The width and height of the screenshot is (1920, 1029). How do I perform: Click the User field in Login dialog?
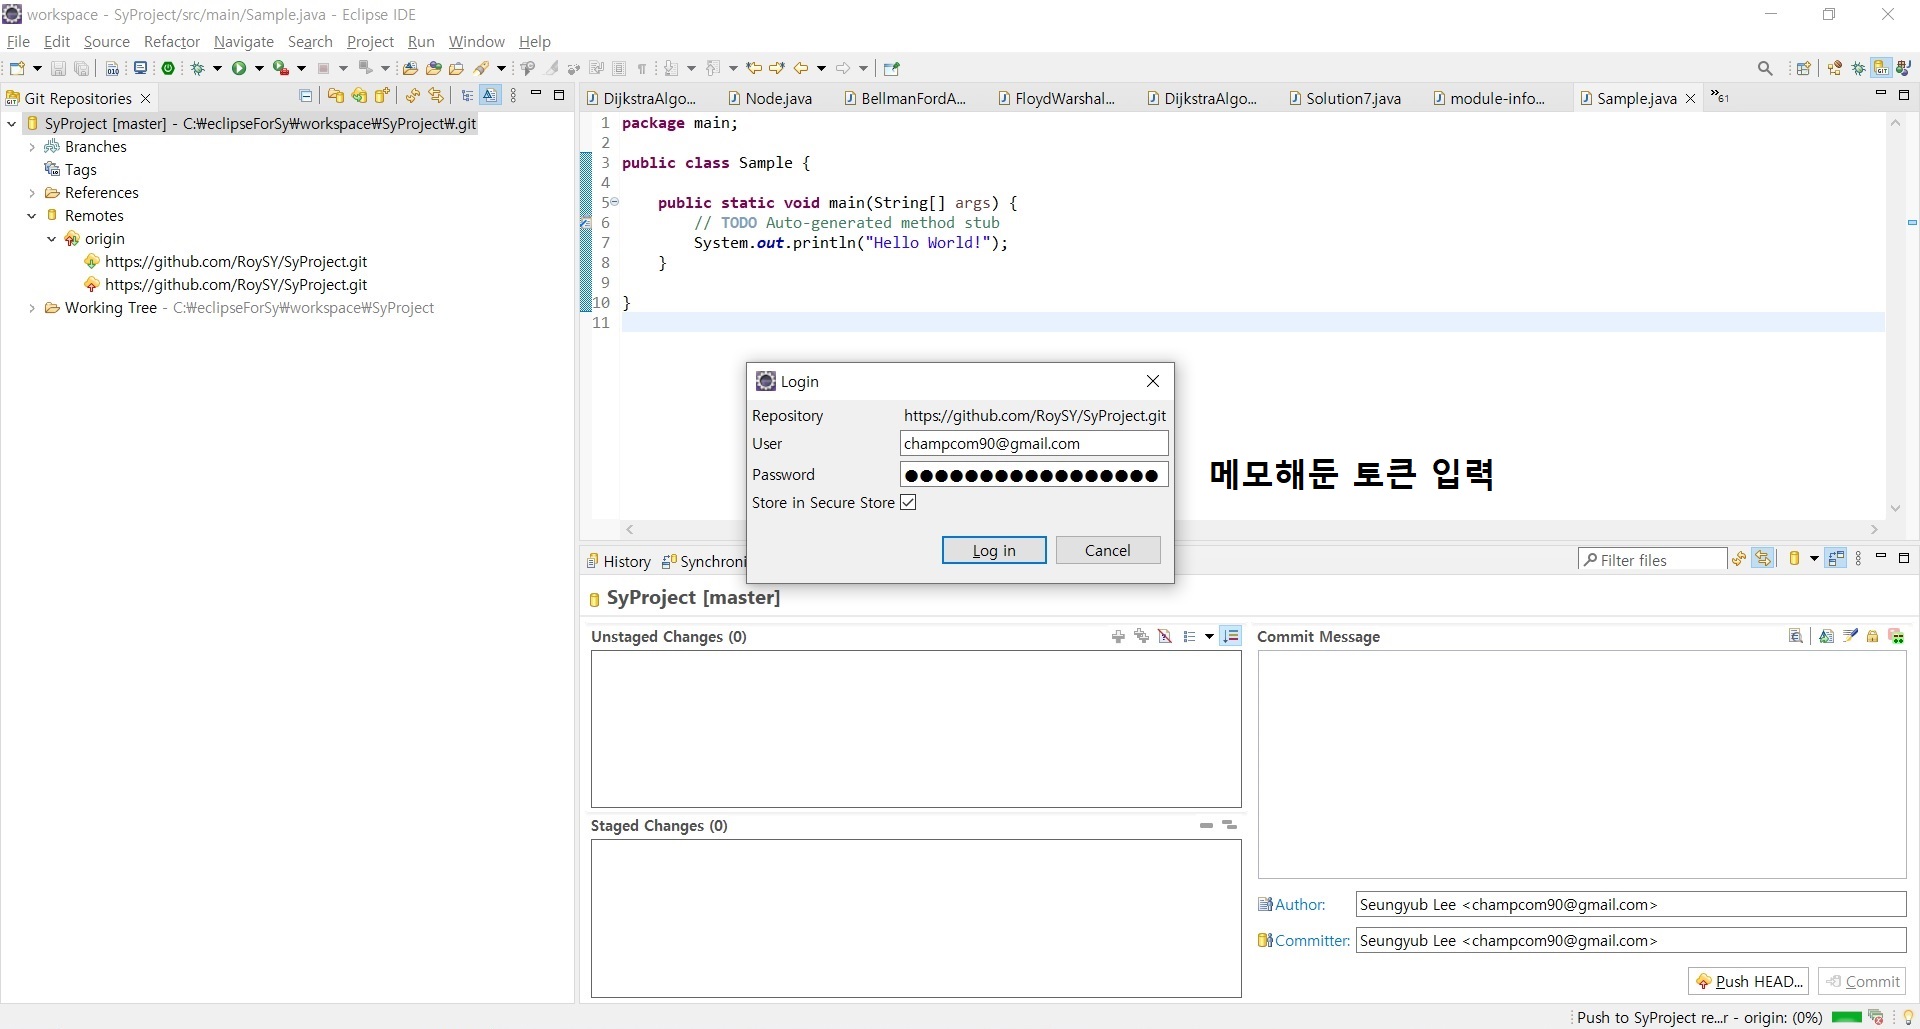1034,443
